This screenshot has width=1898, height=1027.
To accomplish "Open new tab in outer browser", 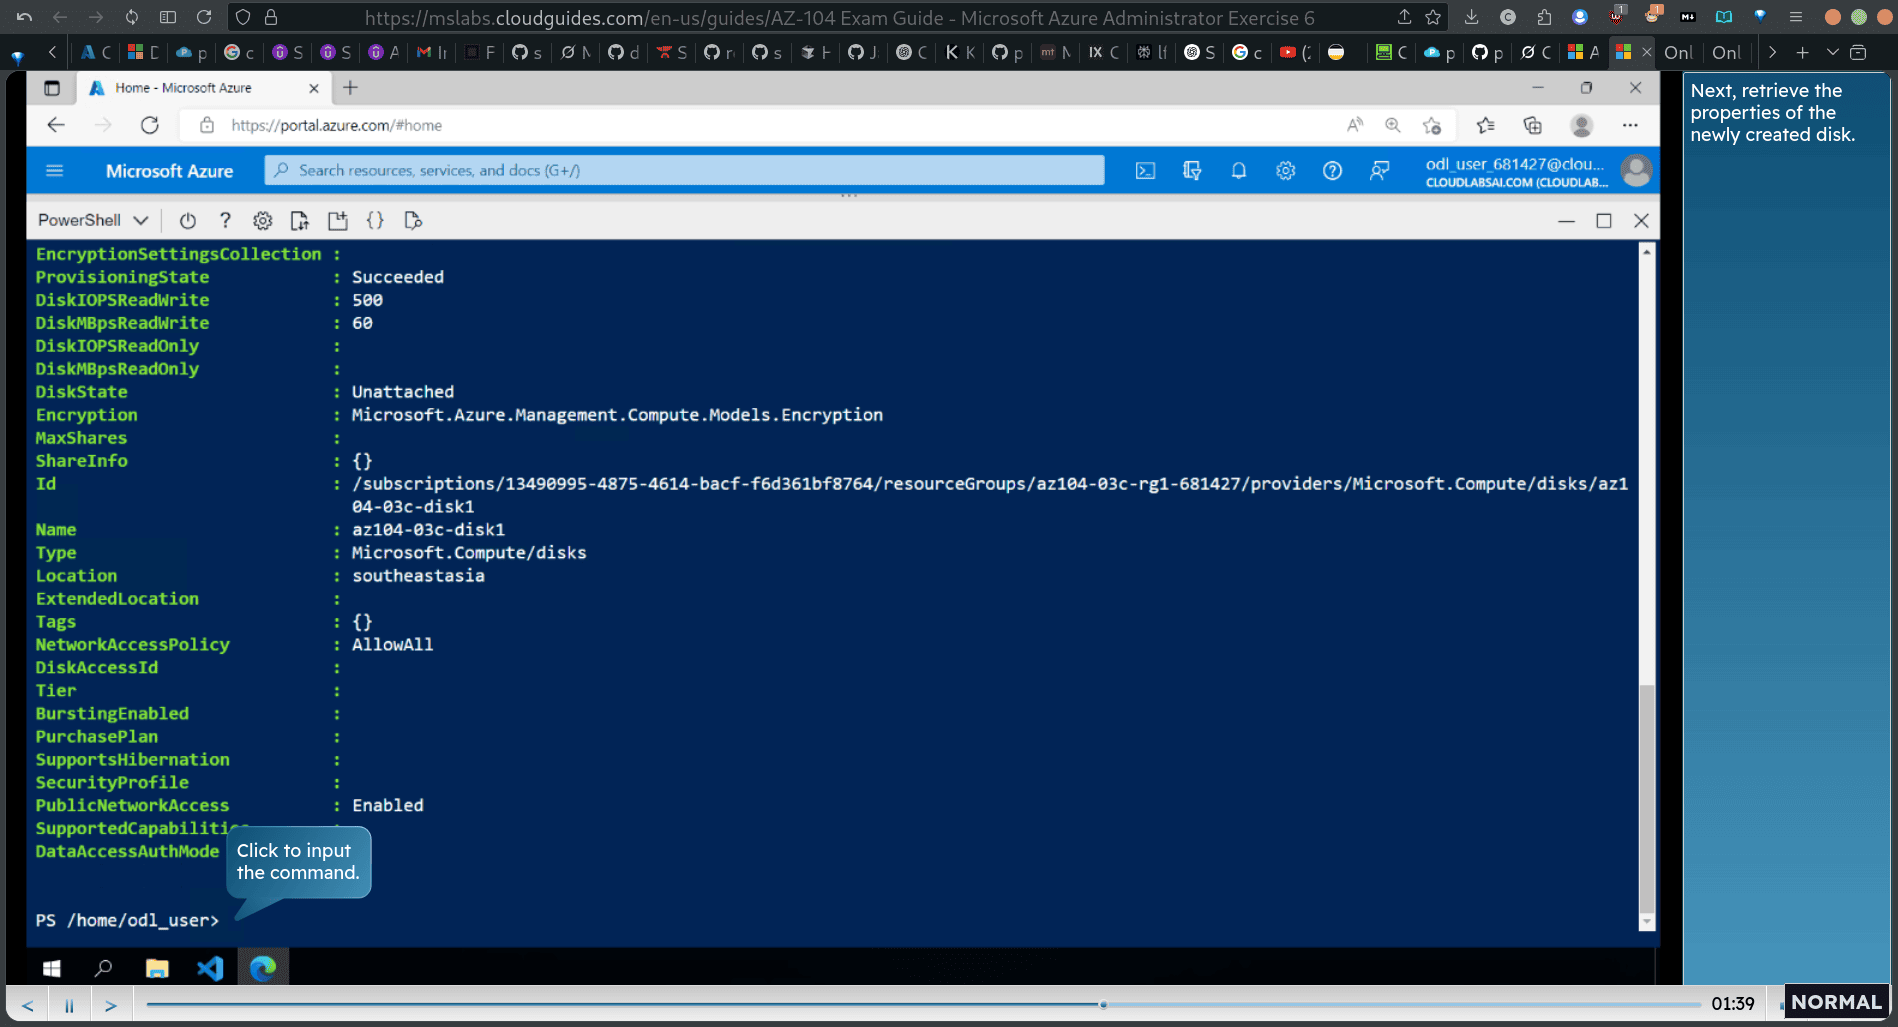I will tap(1802, 52).
